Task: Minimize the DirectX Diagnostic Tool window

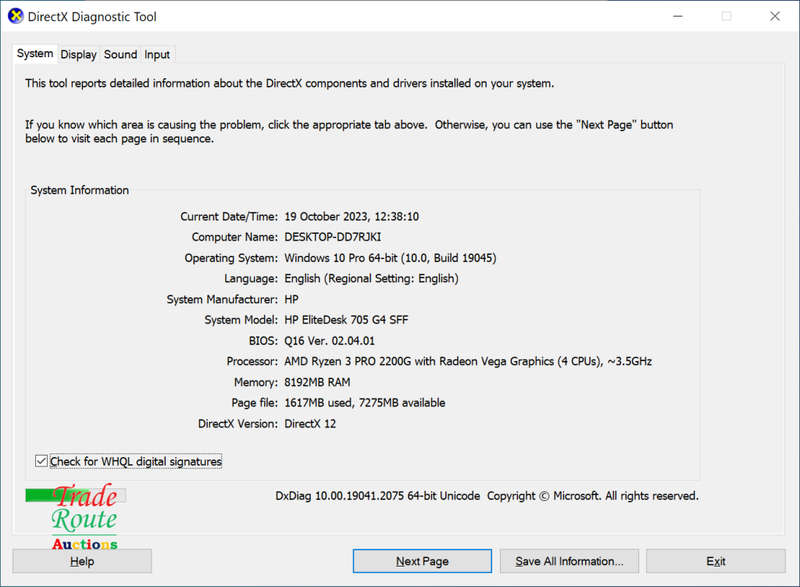Action: (x=678, y=16)
